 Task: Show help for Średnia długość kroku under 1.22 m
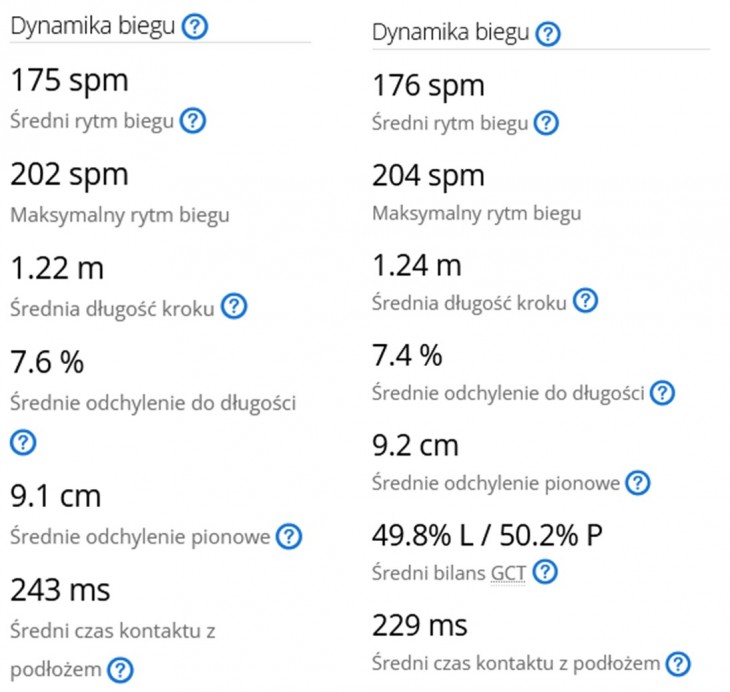pos(234,306)
